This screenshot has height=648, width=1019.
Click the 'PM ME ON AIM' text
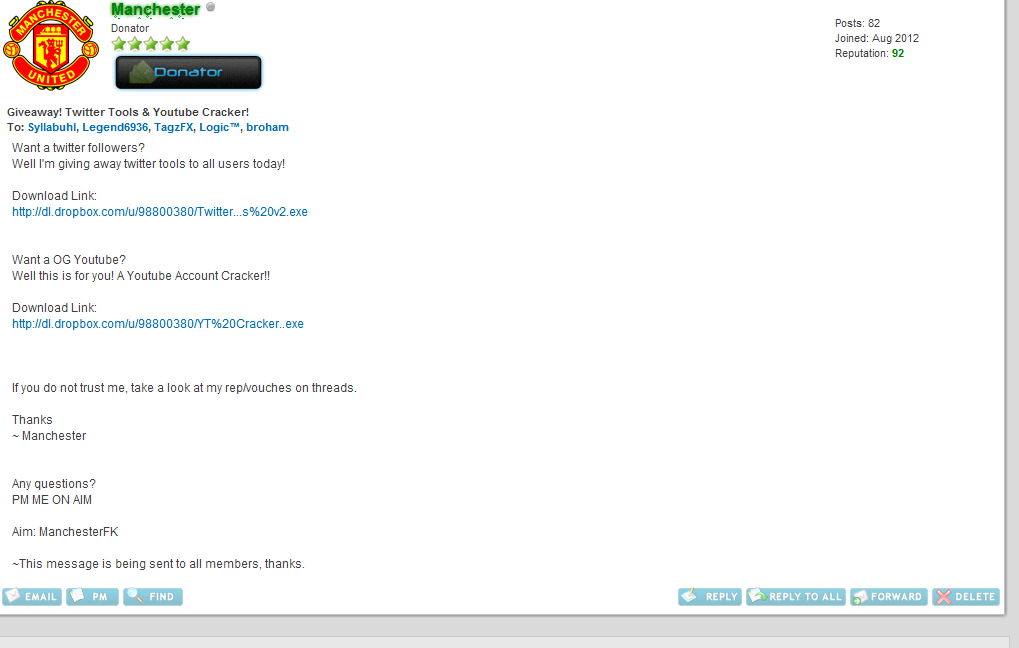52,500
